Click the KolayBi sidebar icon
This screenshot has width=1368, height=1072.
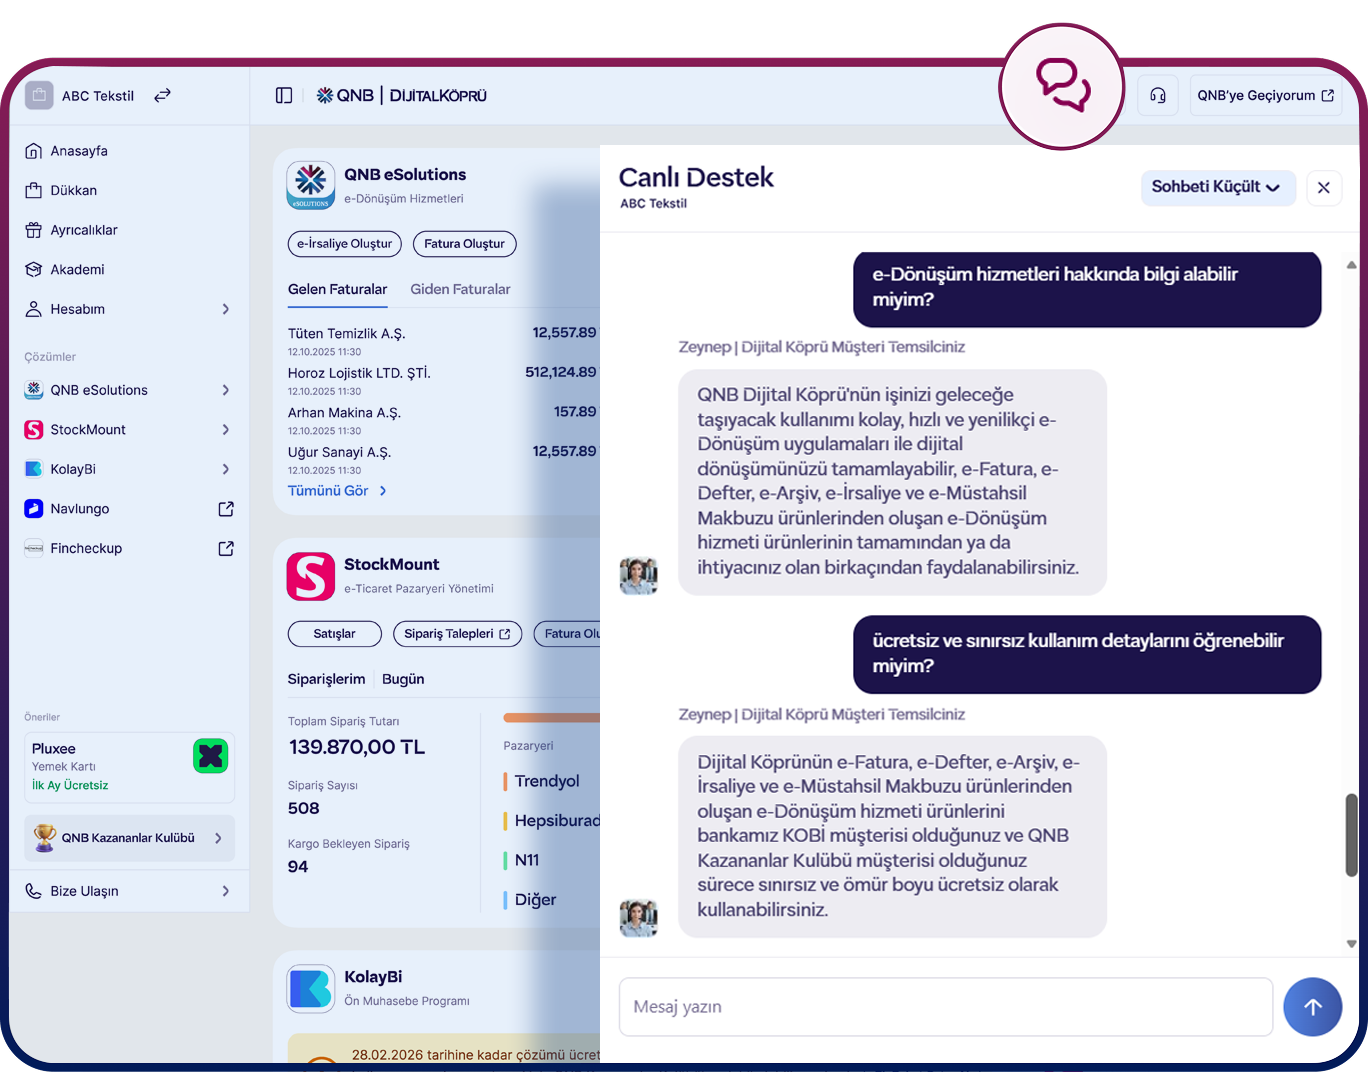(33, 469)
